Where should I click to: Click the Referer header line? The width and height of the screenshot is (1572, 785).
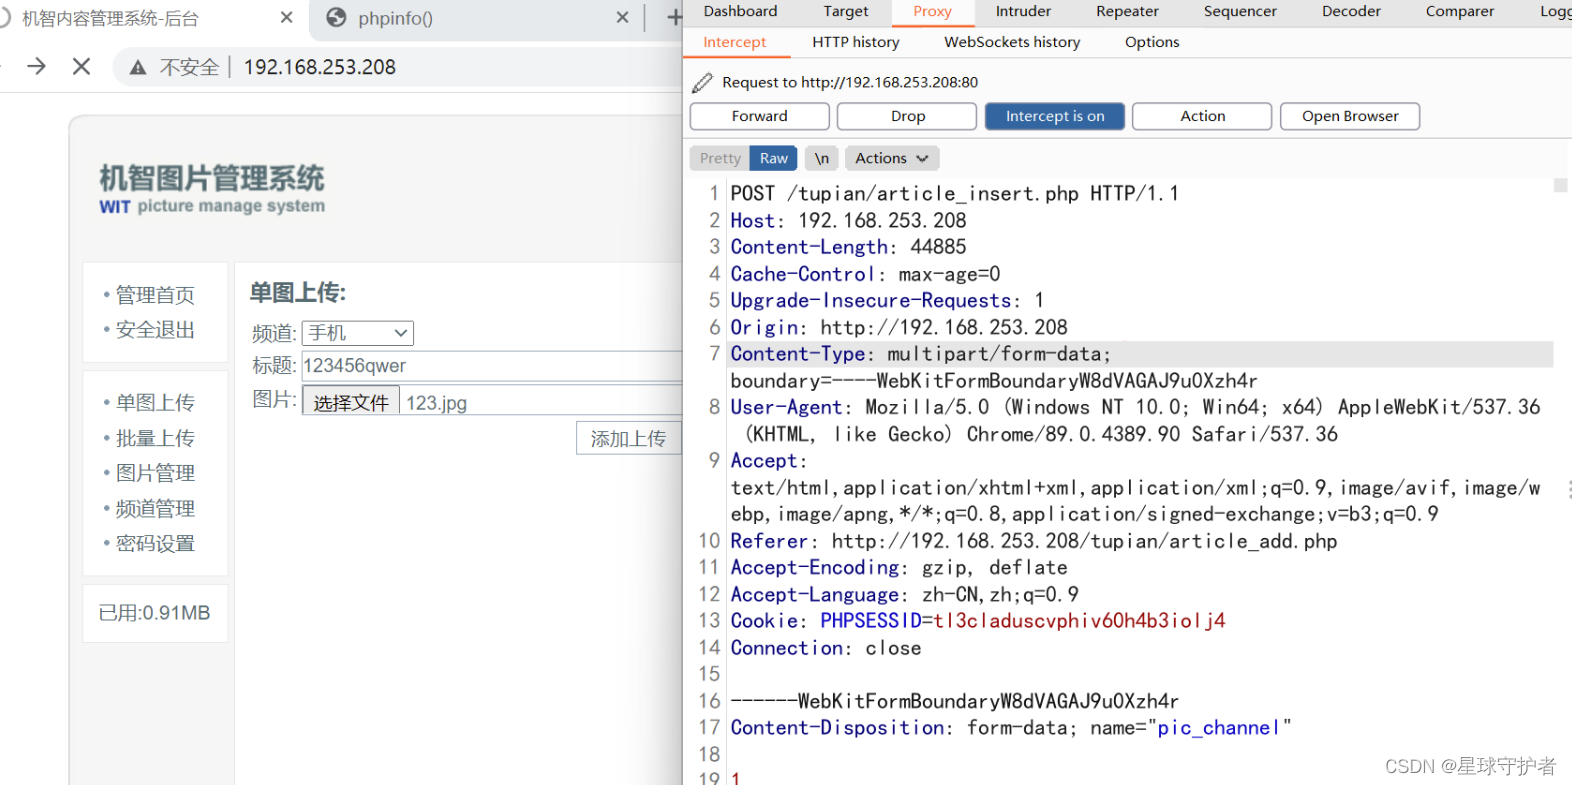tap(1033, 540)
